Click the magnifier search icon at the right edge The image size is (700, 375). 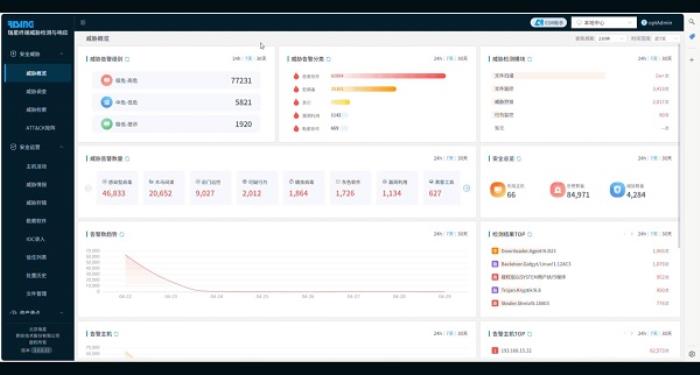692,22
